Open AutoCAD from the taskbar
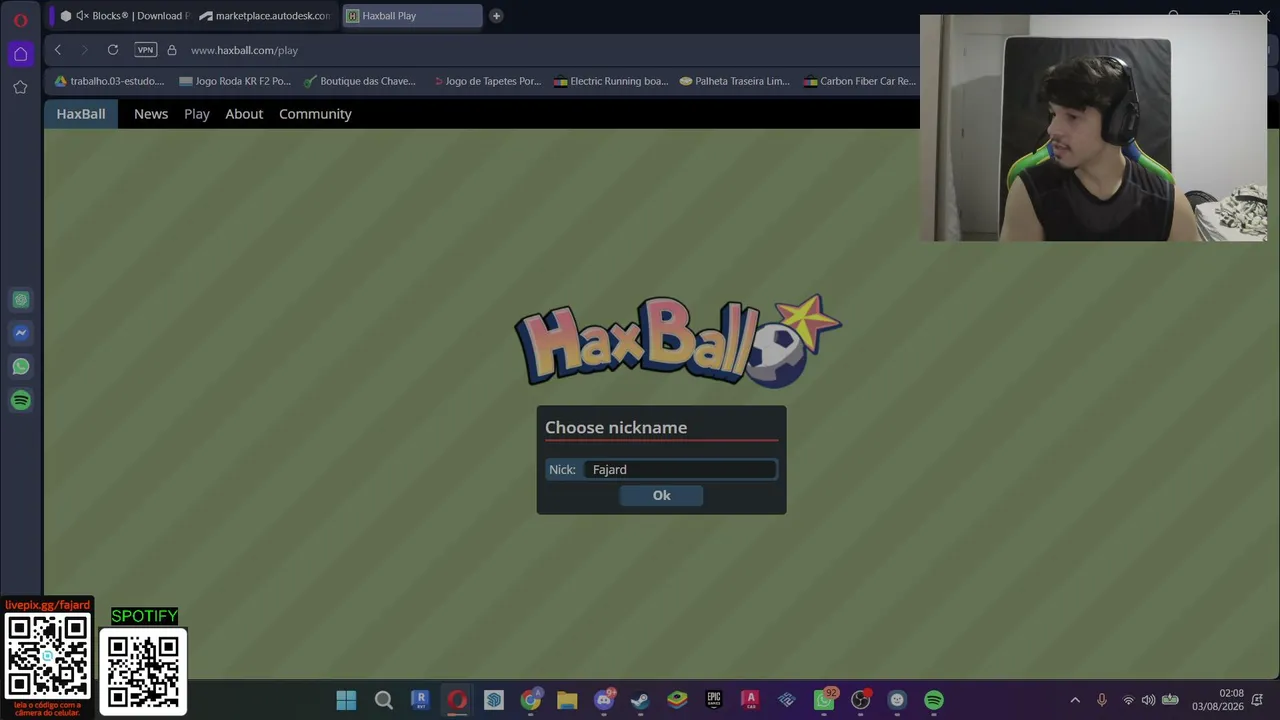The height and width of the screenshot is (720, 1280). coord(750,700)
